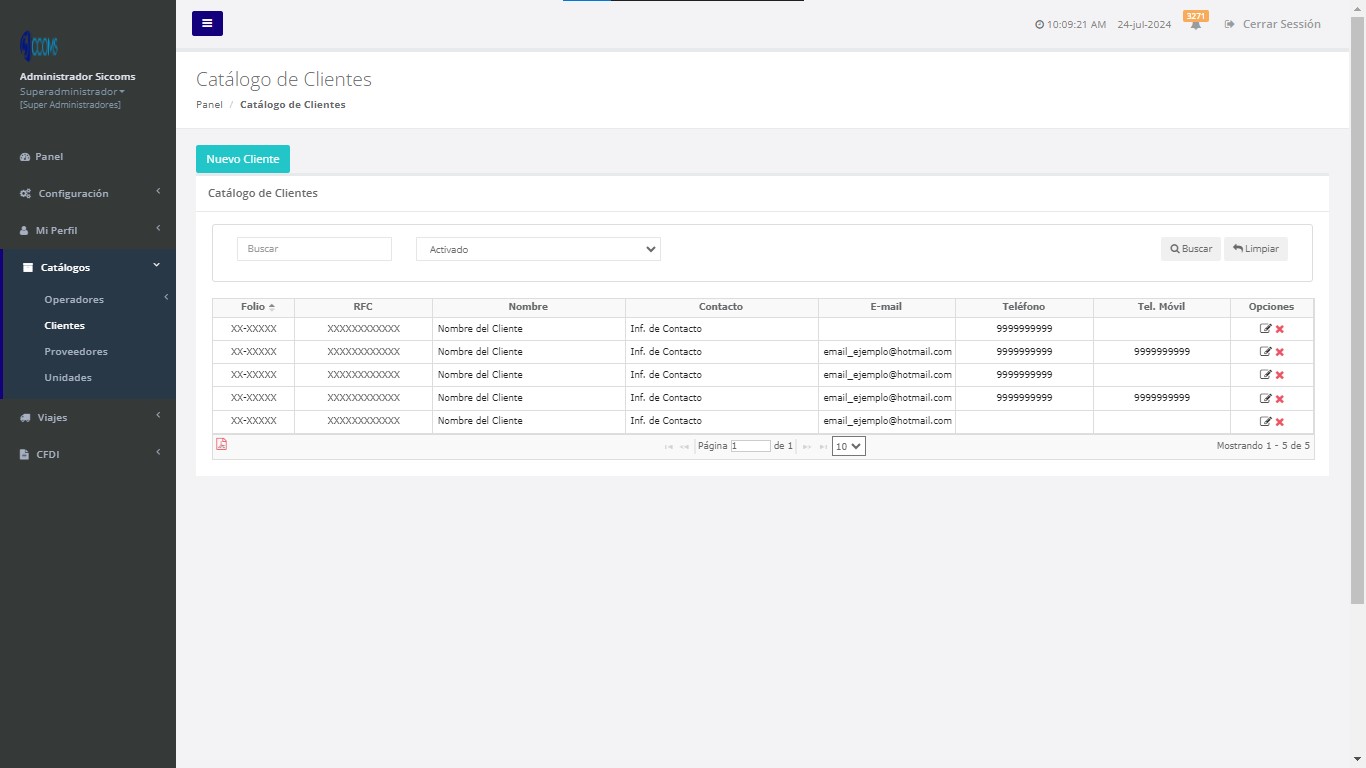Image resolution: width=1366 pixels, height=768 pixels.
Task: Expand the Configuración sidebar menu
Action: 88,193
